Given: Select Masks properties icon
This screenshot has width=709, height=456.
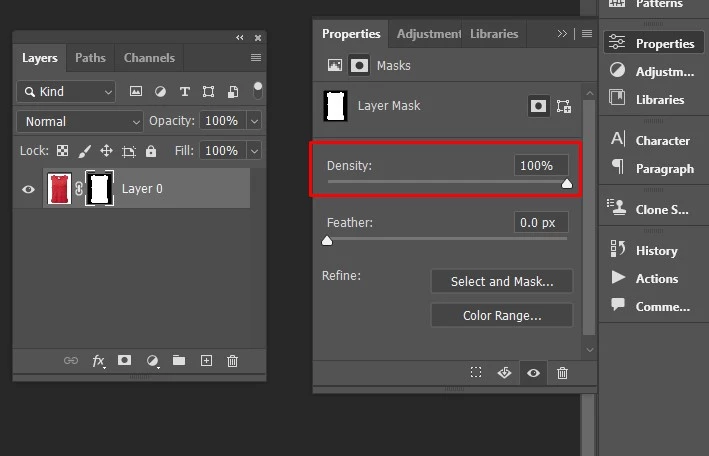Looking at the screenshot, I should pyautogui.click(x=359, y=66).
